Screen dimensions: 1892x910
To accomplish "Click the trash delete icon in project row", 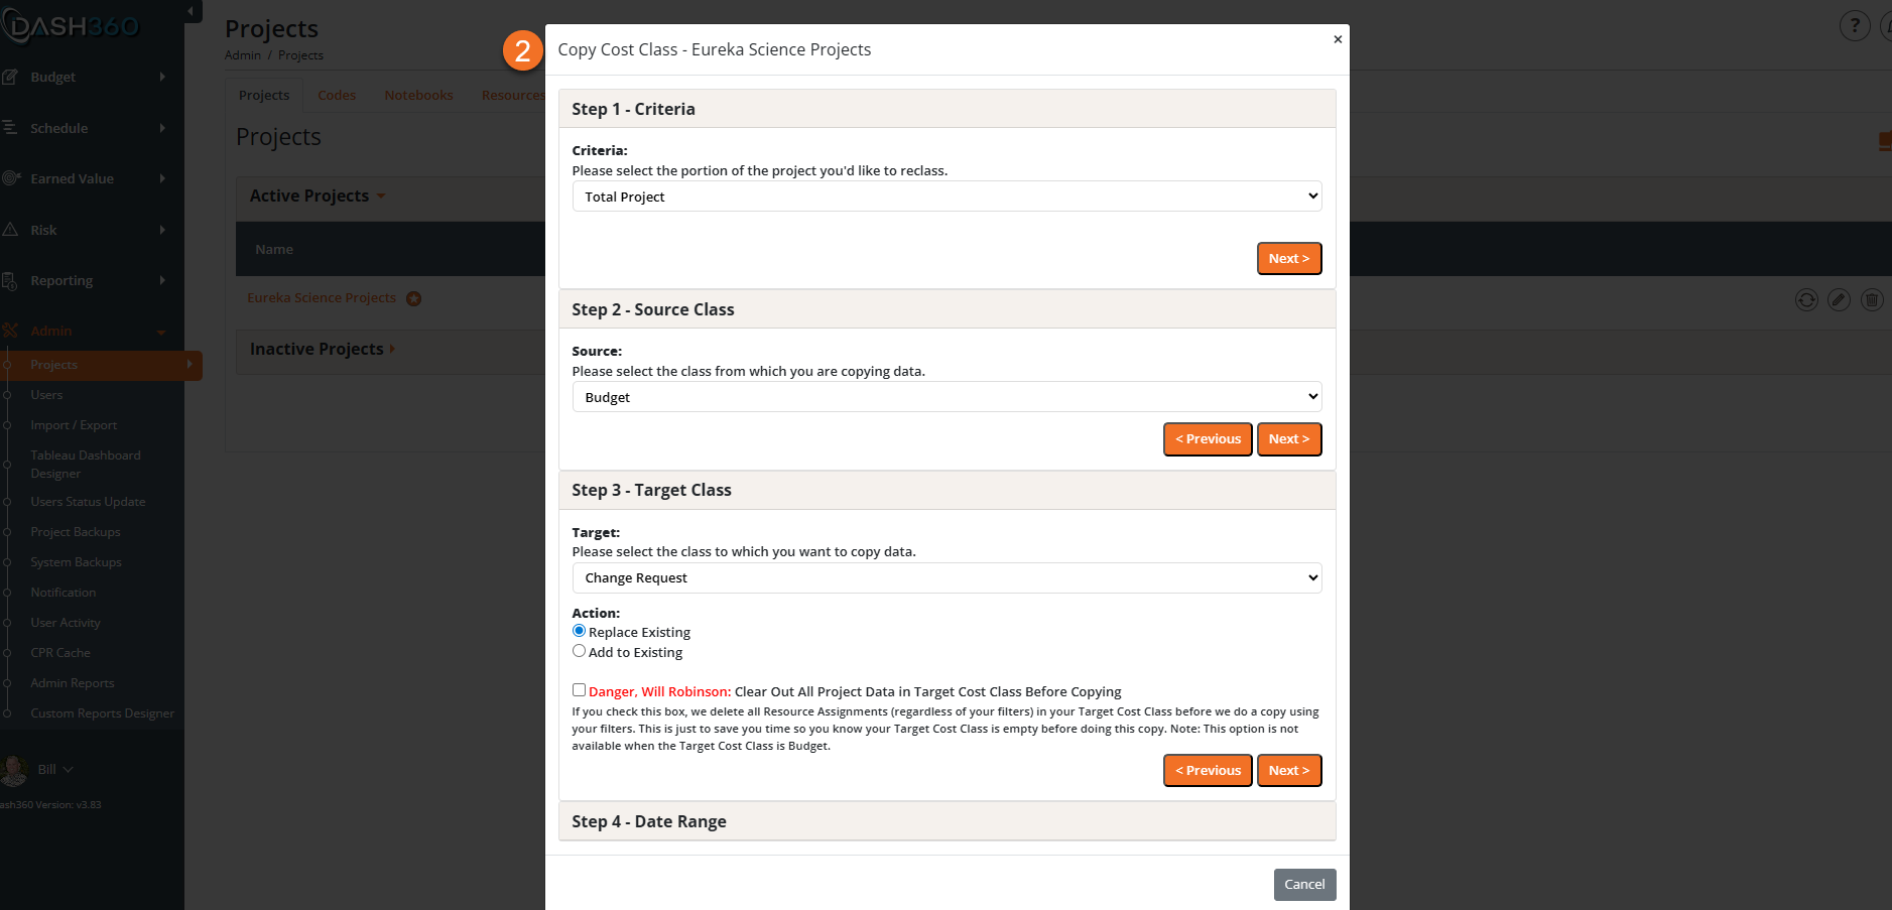I will click(1872, 300).
